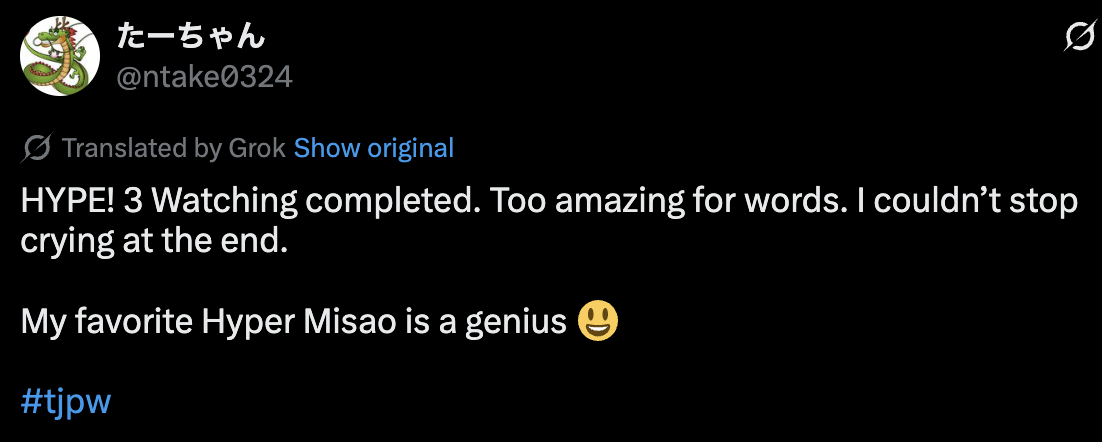Click the Grok icon at top right
Image resolution: width=1102 pixels, height=442 pixels.
[x=1079, y=39]
